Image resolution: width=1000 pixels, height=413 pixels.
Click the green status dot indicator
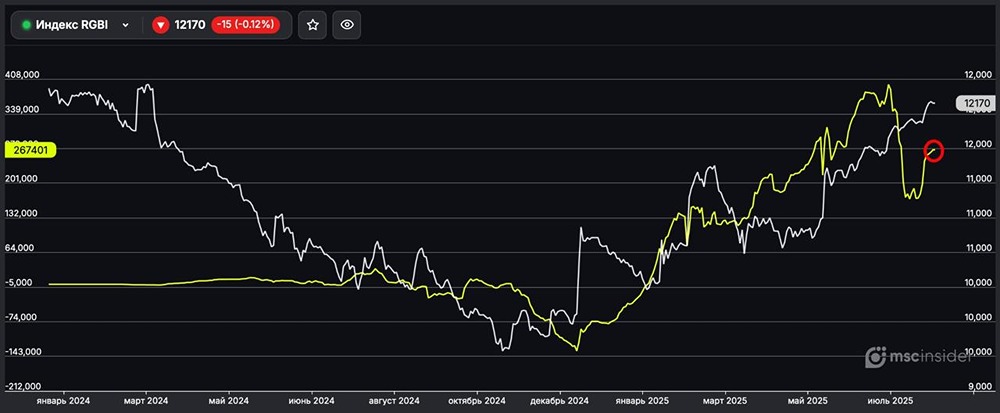(x=26, y=25)
